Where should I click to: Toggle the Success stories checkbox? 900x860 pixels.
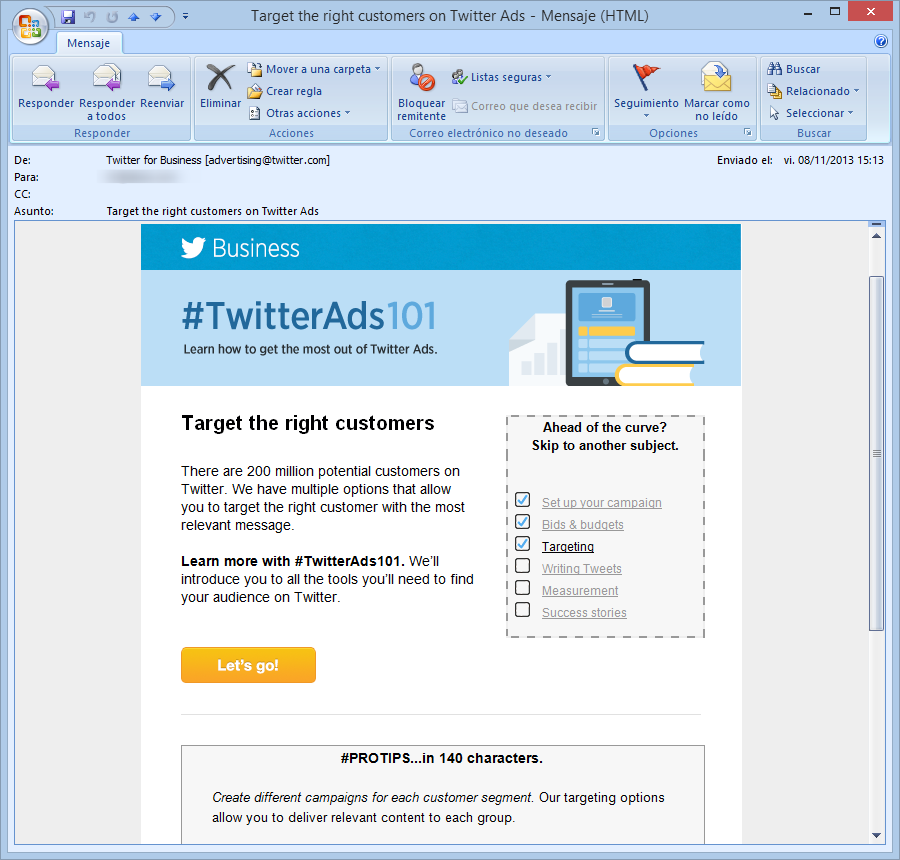click(522, 609)
